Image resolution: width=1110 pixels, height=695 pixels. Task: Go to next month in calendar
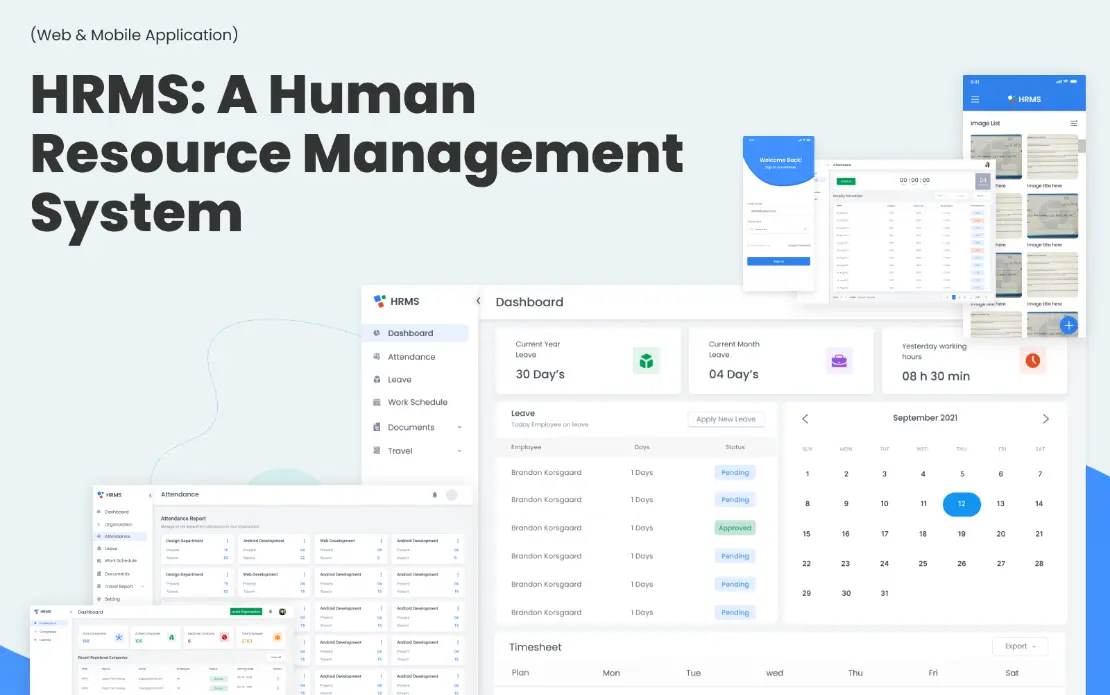point(1046,418)
